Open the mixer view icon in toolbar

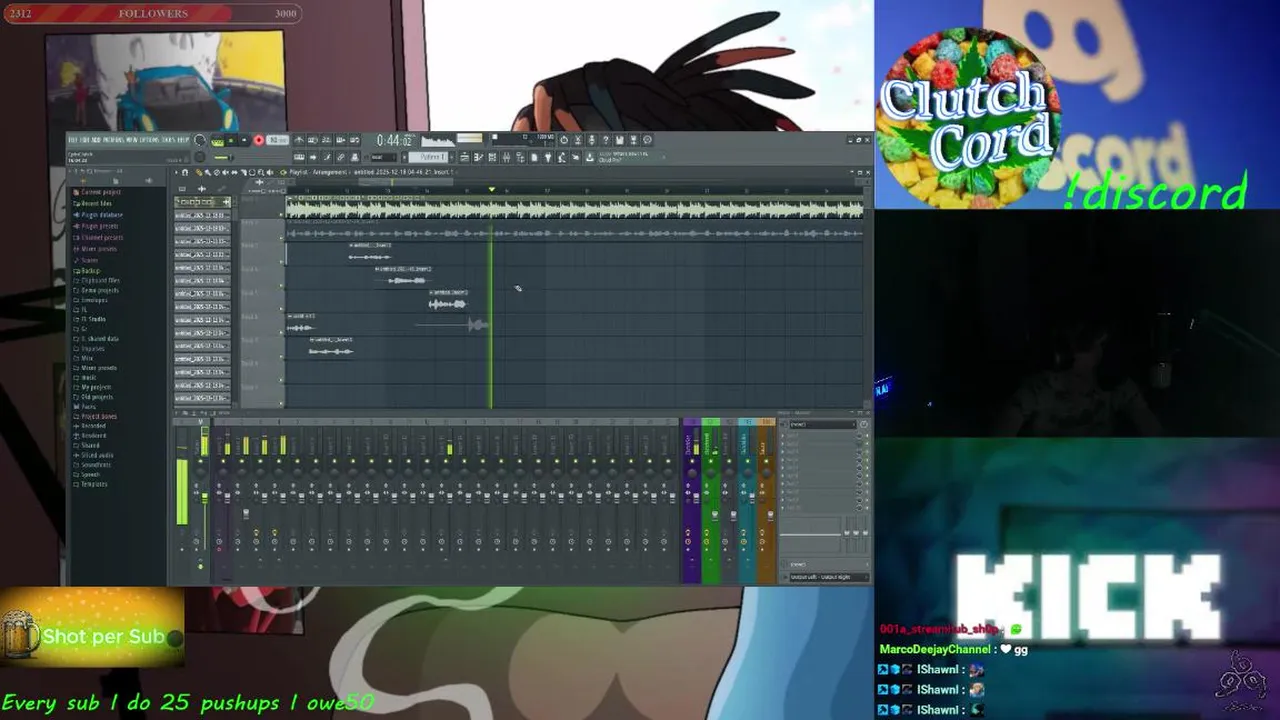[506, 157]
